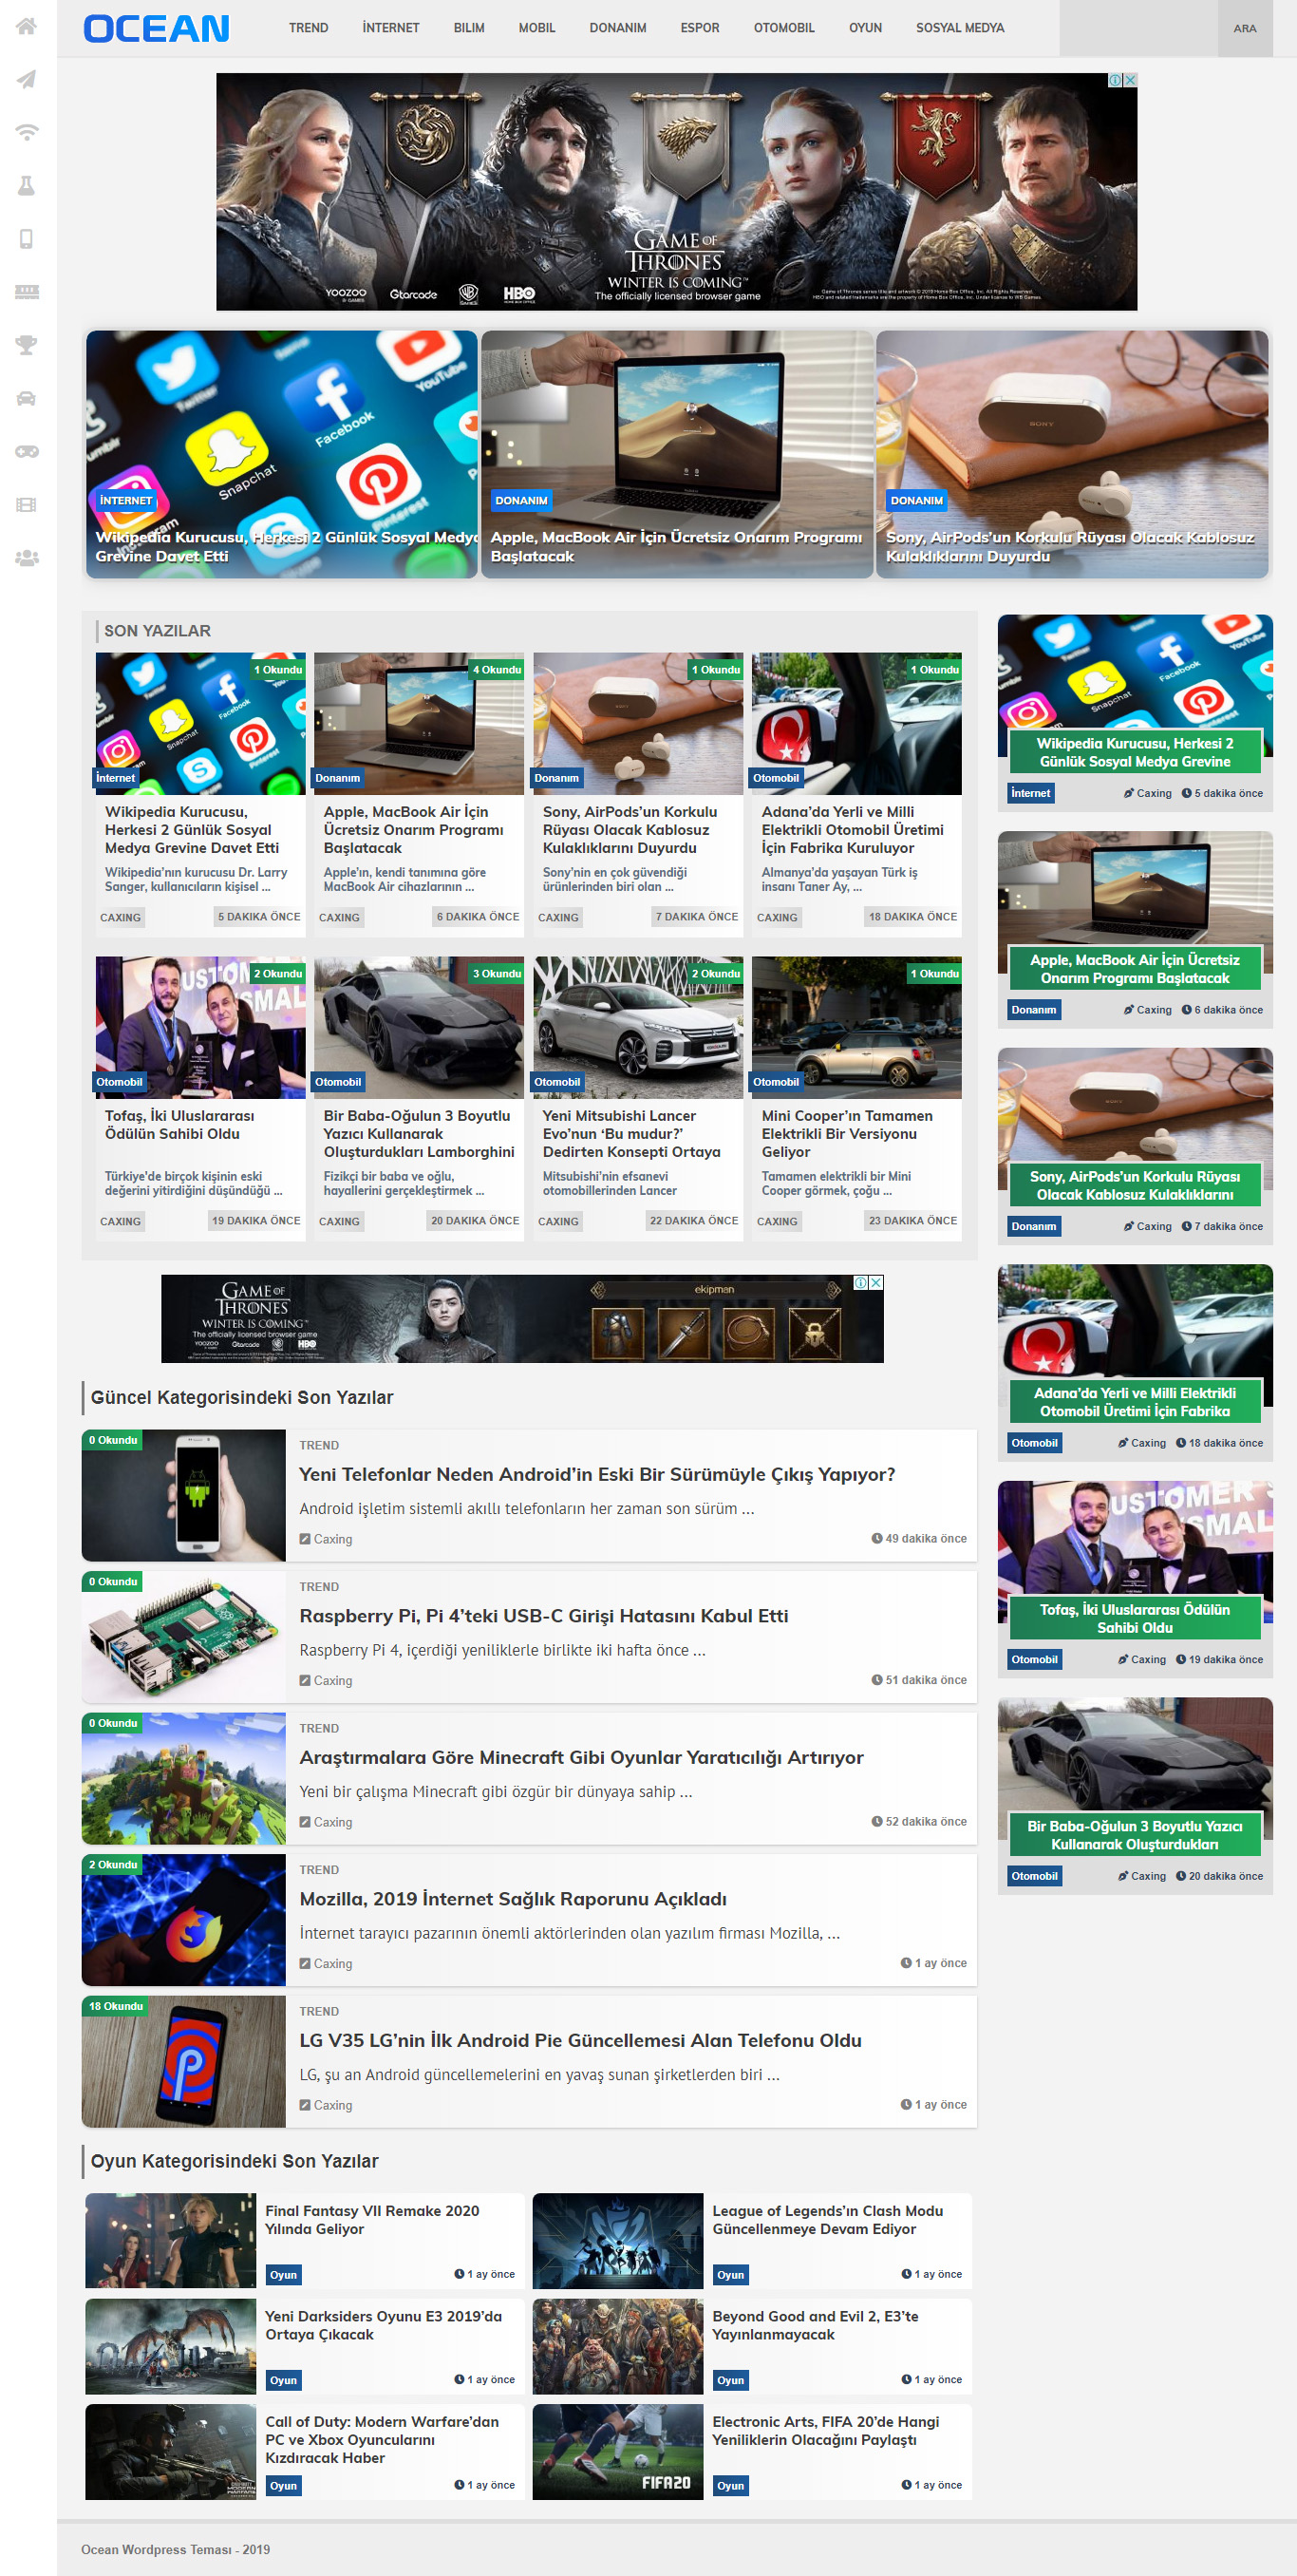Open the home icon in the sidebar
Image resolution: width=1297 pixels, height=2576 pixels.
pyautogui.click(x=27, y=26)
